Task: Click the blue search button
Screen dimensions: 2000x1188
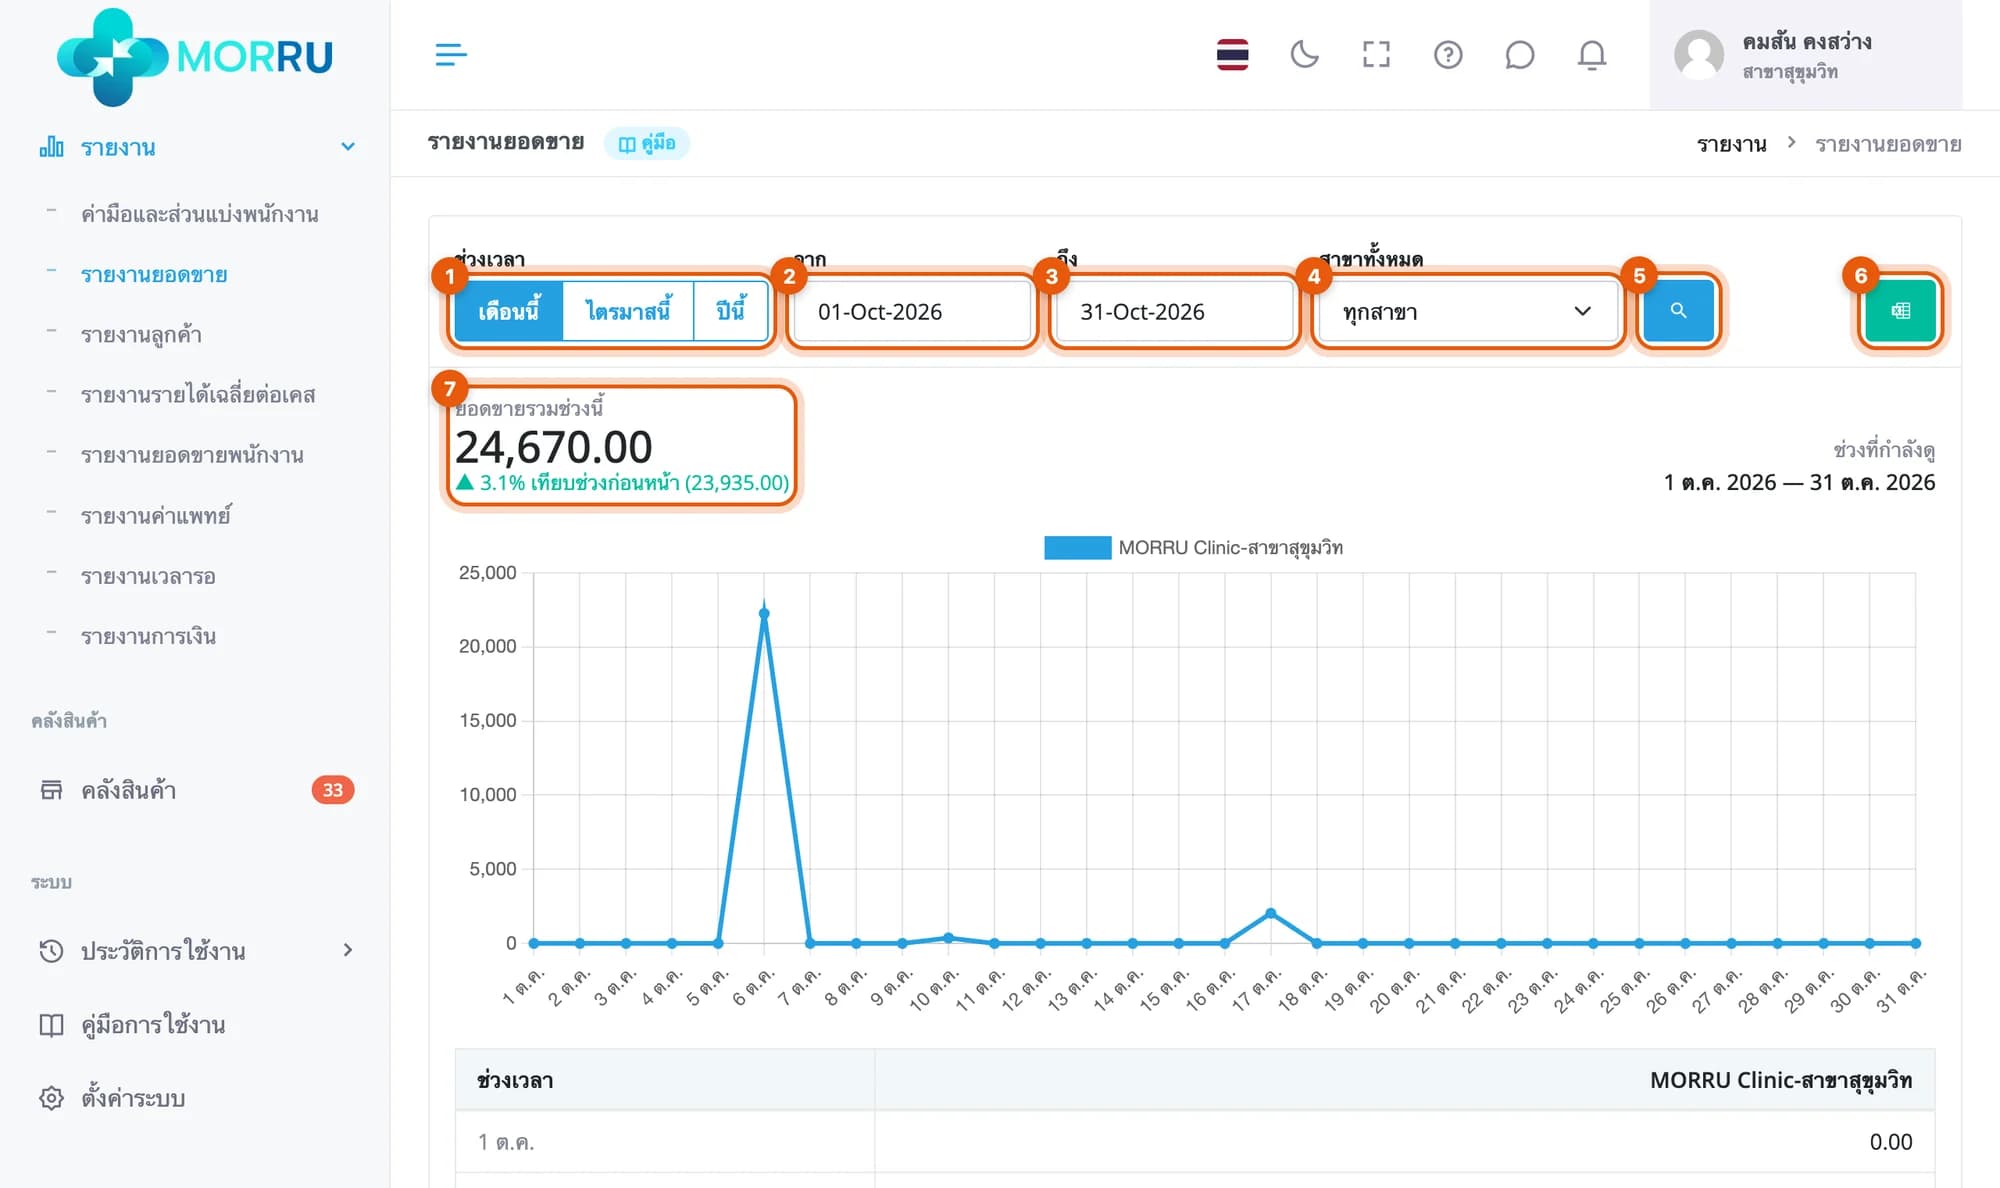Action: point(1678,311)
